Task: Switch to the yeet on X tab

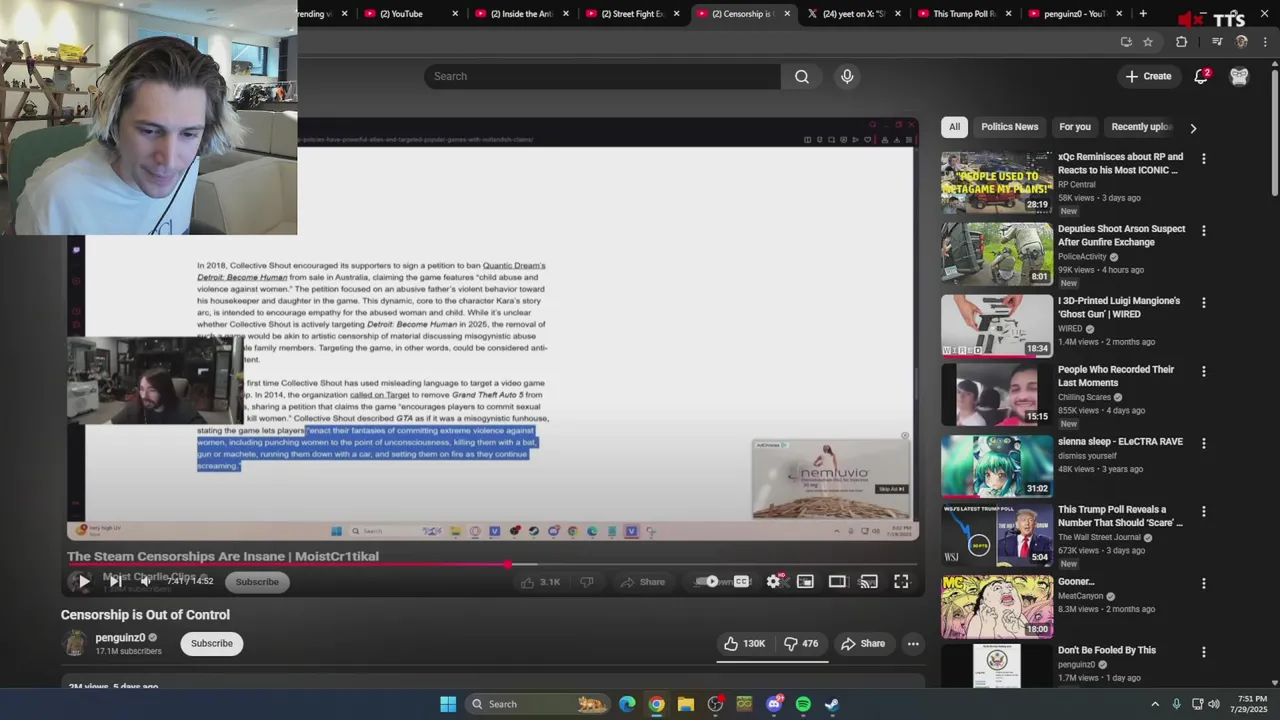Action: [853, 14]
